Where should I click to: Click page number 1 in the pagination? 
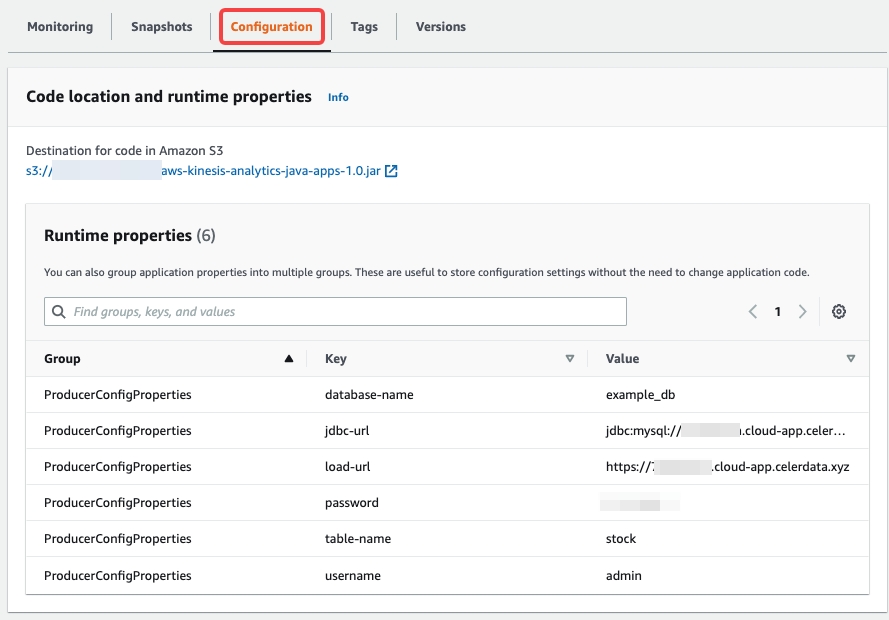778,312
